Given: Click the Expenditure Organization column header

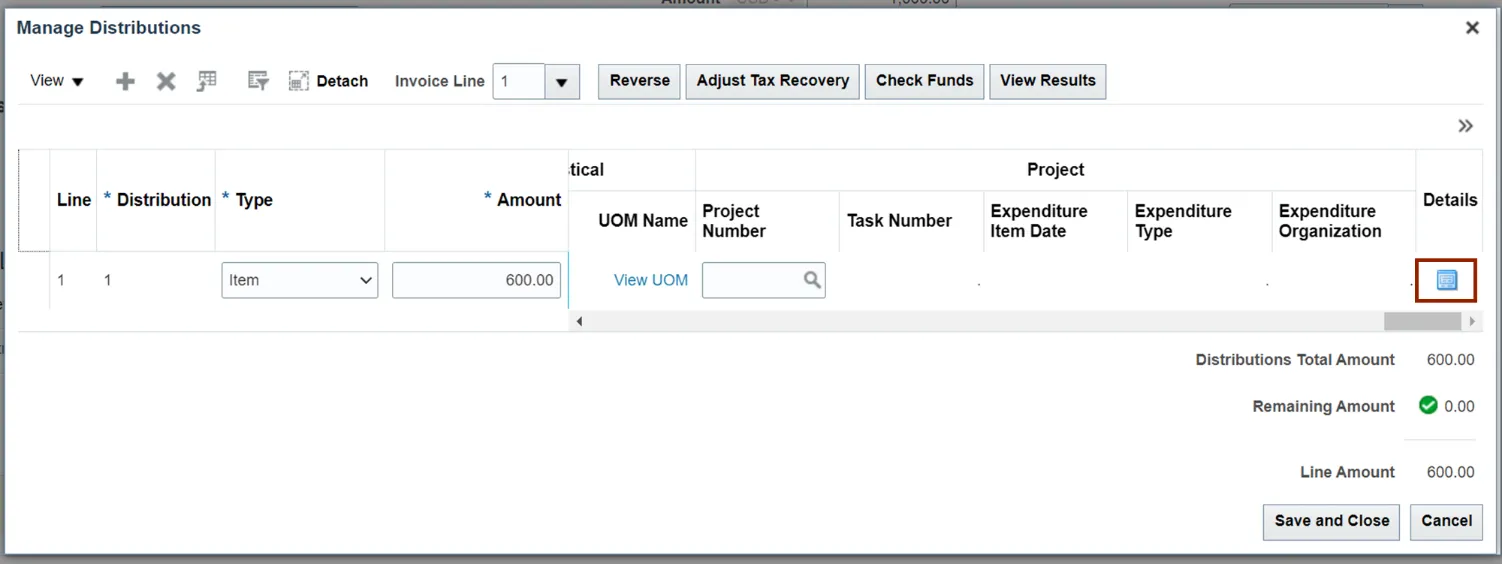Looking at the screenshot, I should tap(1343, 221).
